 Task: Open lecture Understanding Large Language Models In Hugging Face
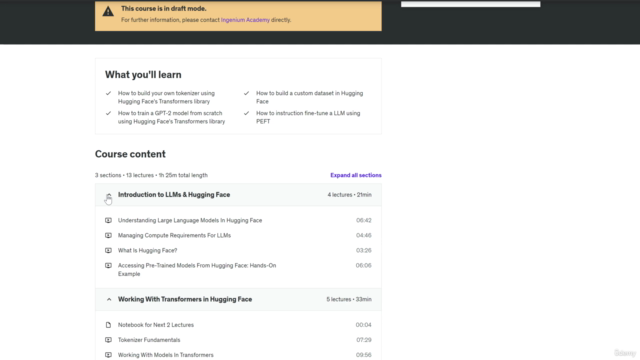click(x=190, y=220)
